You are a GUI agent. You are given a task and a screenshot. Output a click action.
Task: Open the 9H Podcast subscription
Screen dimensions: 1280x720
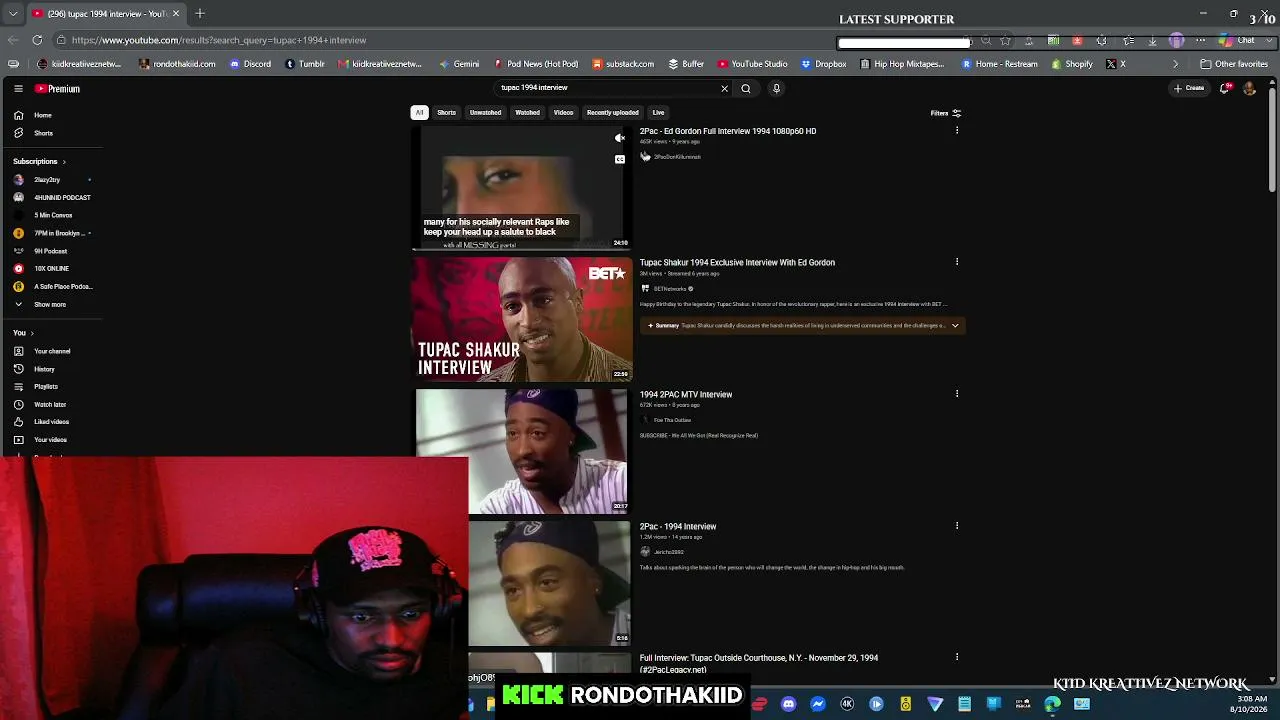[50, 251]
